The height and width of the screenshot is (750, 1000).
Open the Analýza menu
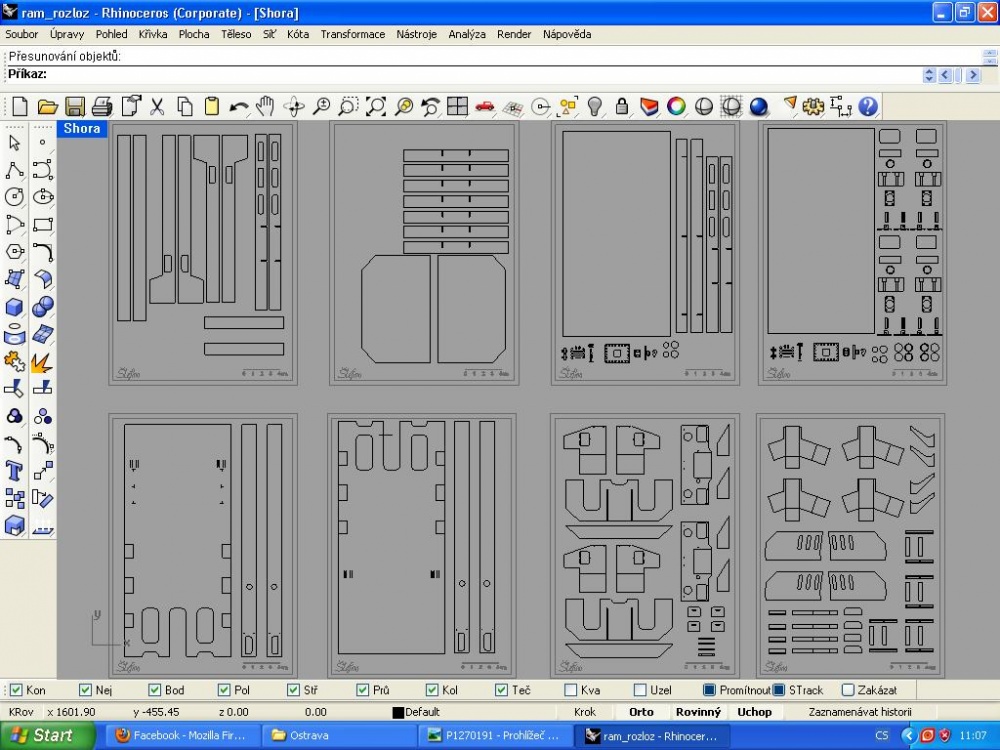coord(467,34)
